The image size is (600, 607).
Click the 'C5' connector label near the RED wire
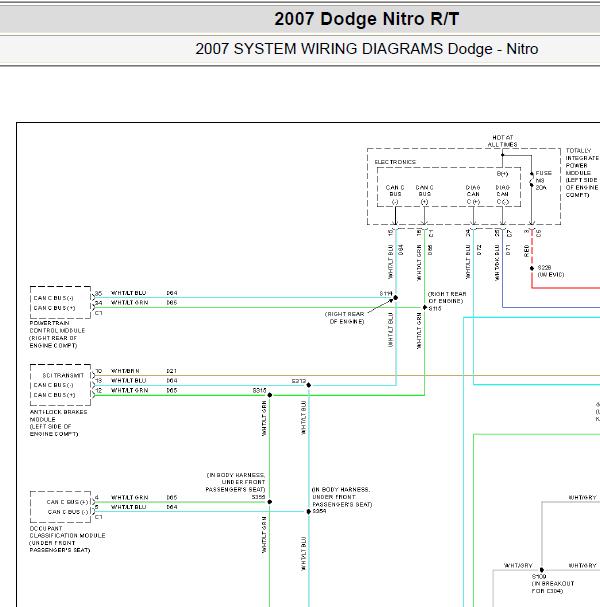[x=538, y=233]
